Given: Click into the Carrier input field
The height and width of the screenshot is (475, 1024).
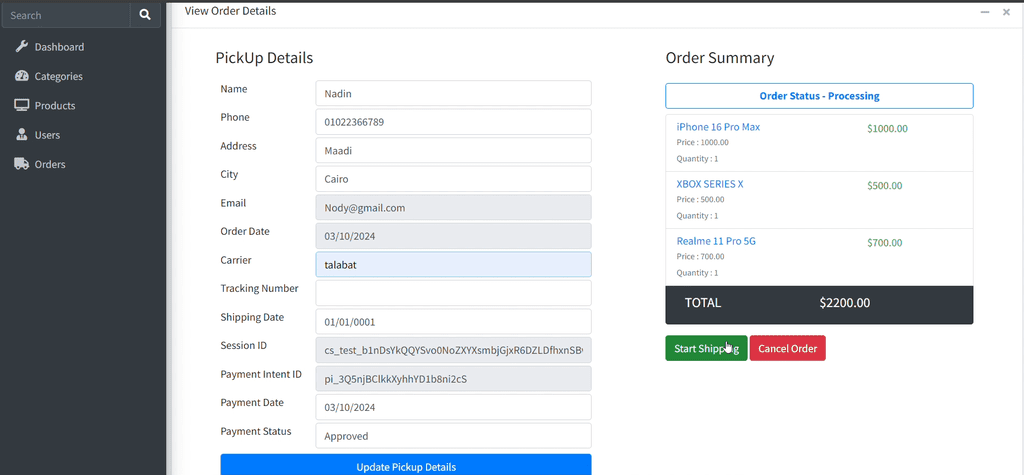Looking at the screenshot, I should (453, 264).
